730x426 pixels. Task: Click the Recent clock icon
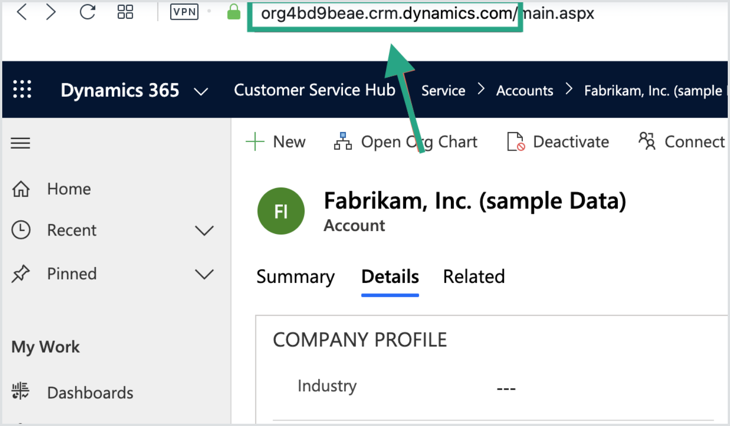[x=21, y=230]
